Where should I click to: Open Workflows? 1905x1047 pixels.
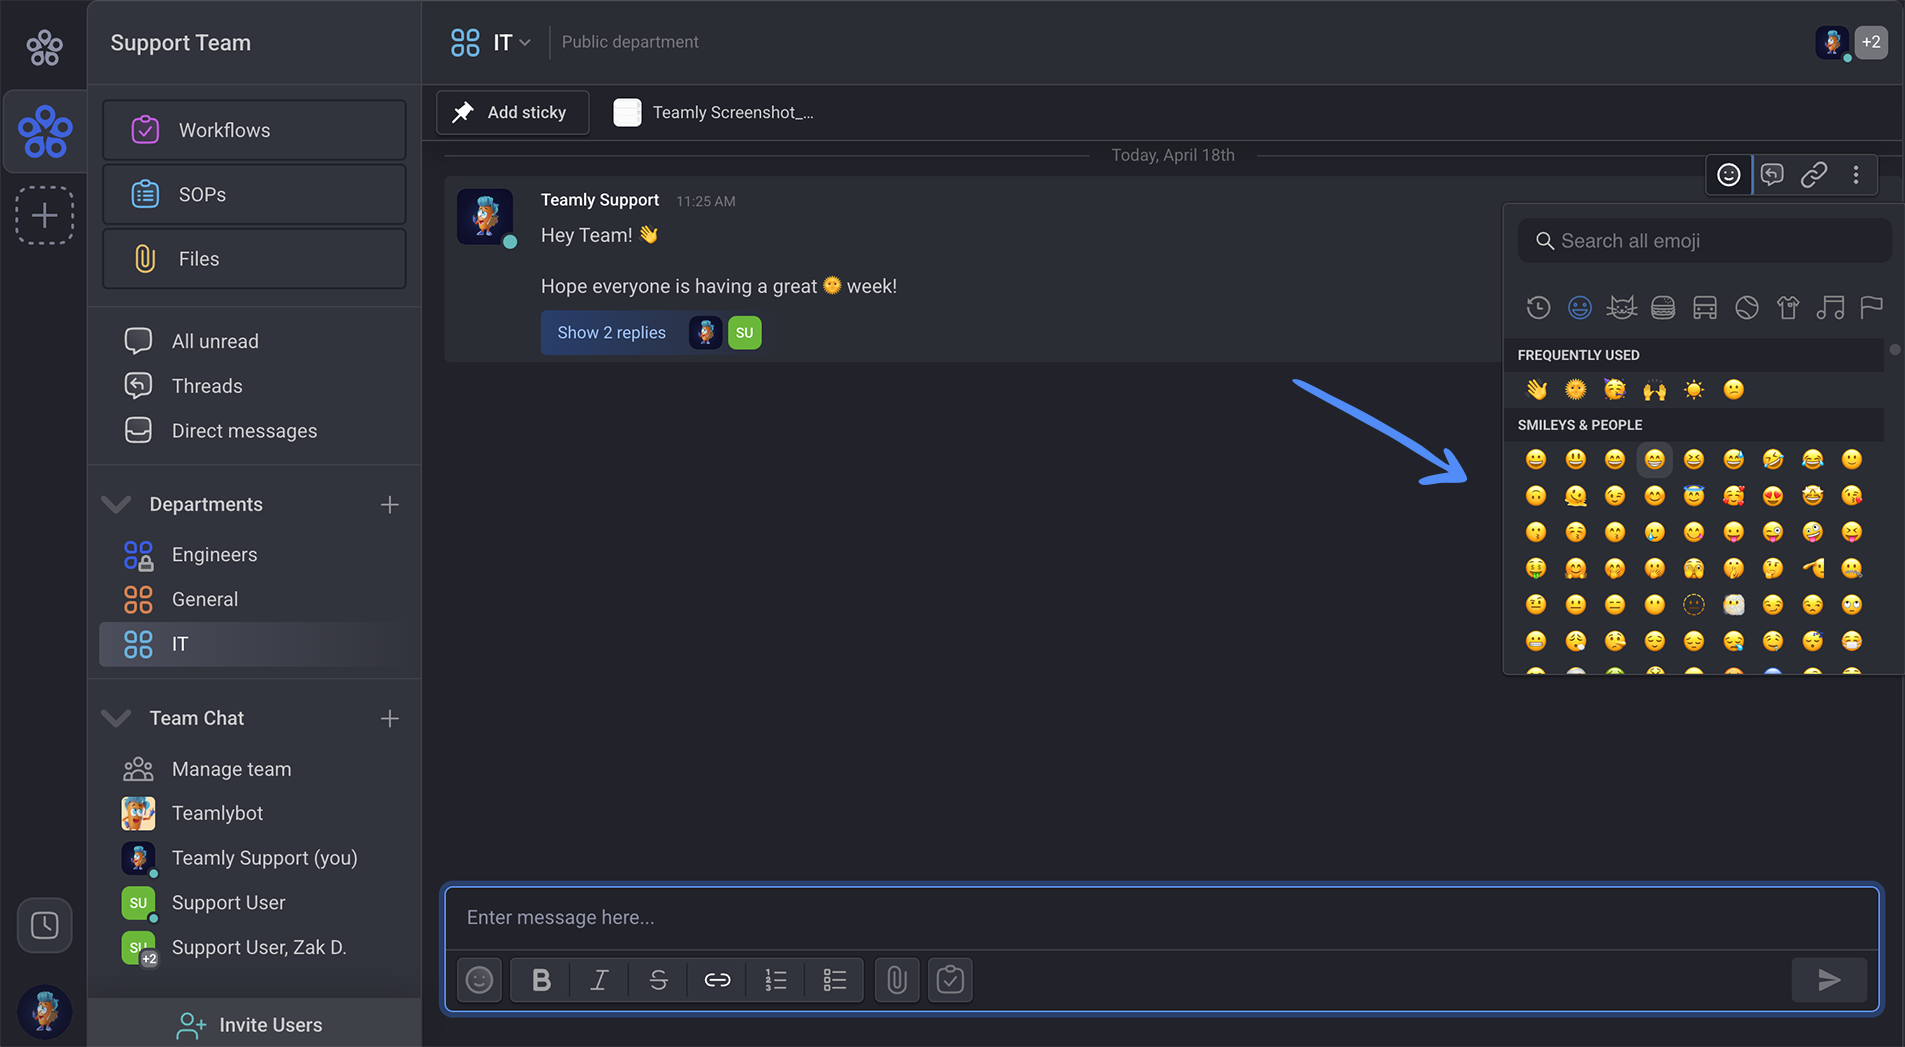pyautogui.click(x=254, y=130)
